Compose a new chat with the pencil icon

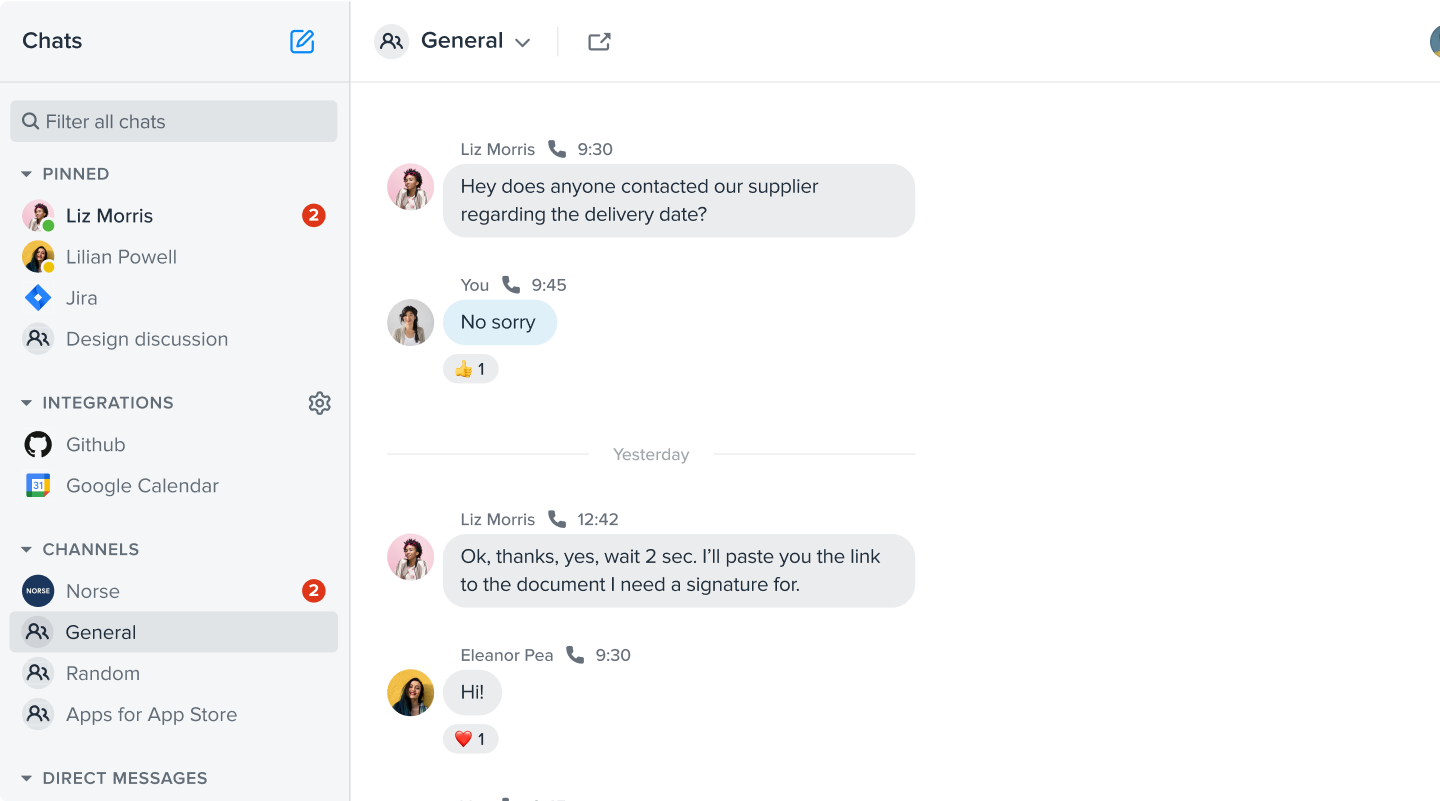coord(301,41)
